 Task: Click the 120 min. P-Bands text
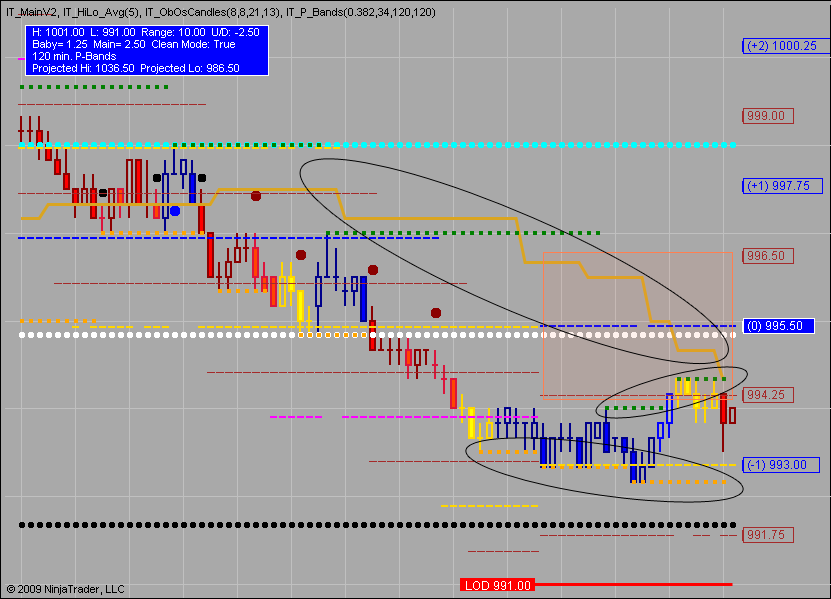(x=74, y=56)
